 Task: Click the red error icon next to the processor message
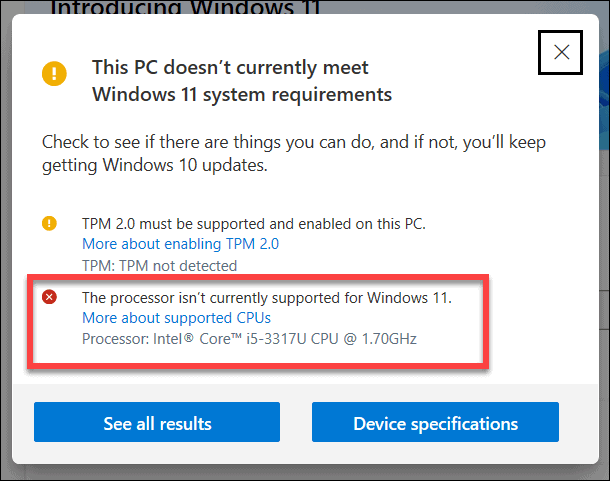point(49,297)
